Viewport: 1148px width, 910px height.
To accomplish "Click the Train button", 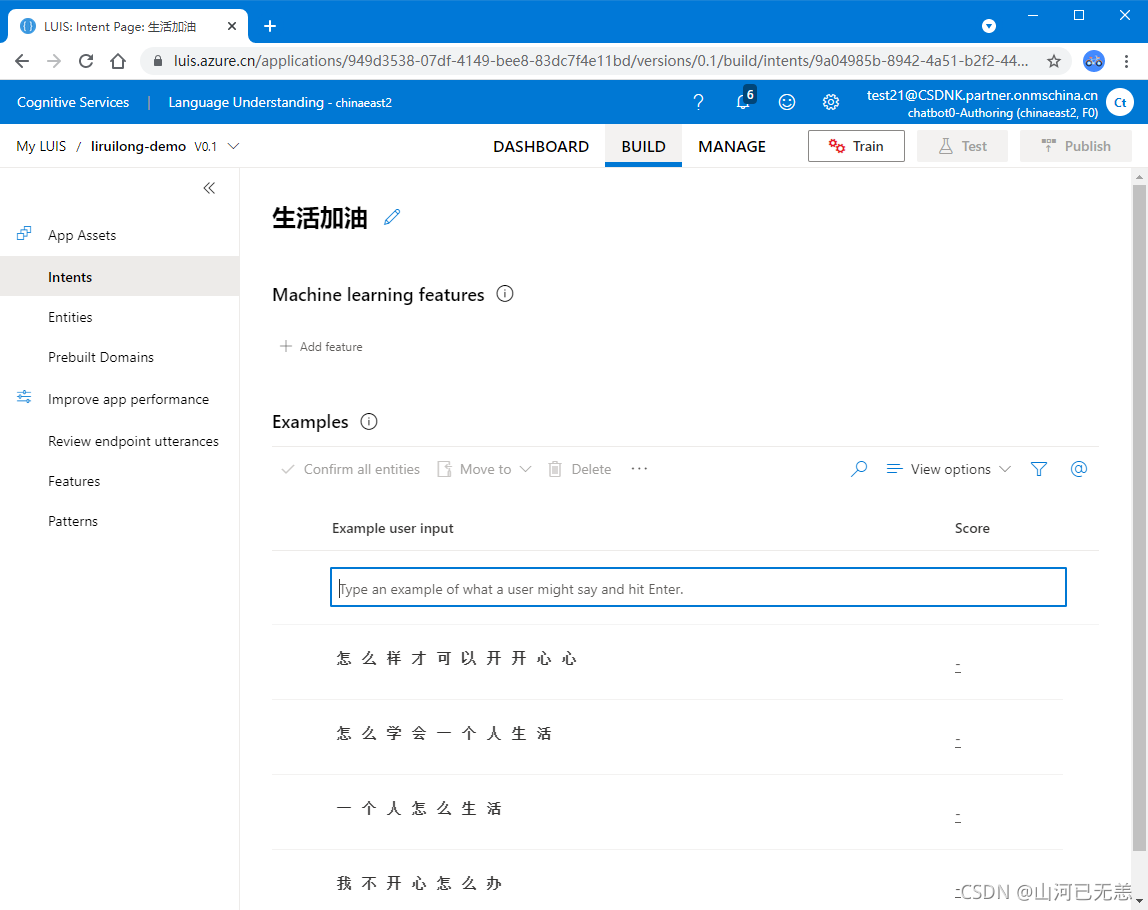I will point(856,146).
